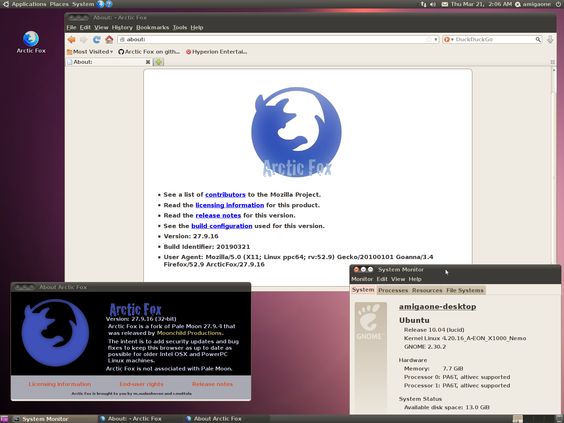Click the search magnifier in DuckDuckGo box

(x=538, y=40)
